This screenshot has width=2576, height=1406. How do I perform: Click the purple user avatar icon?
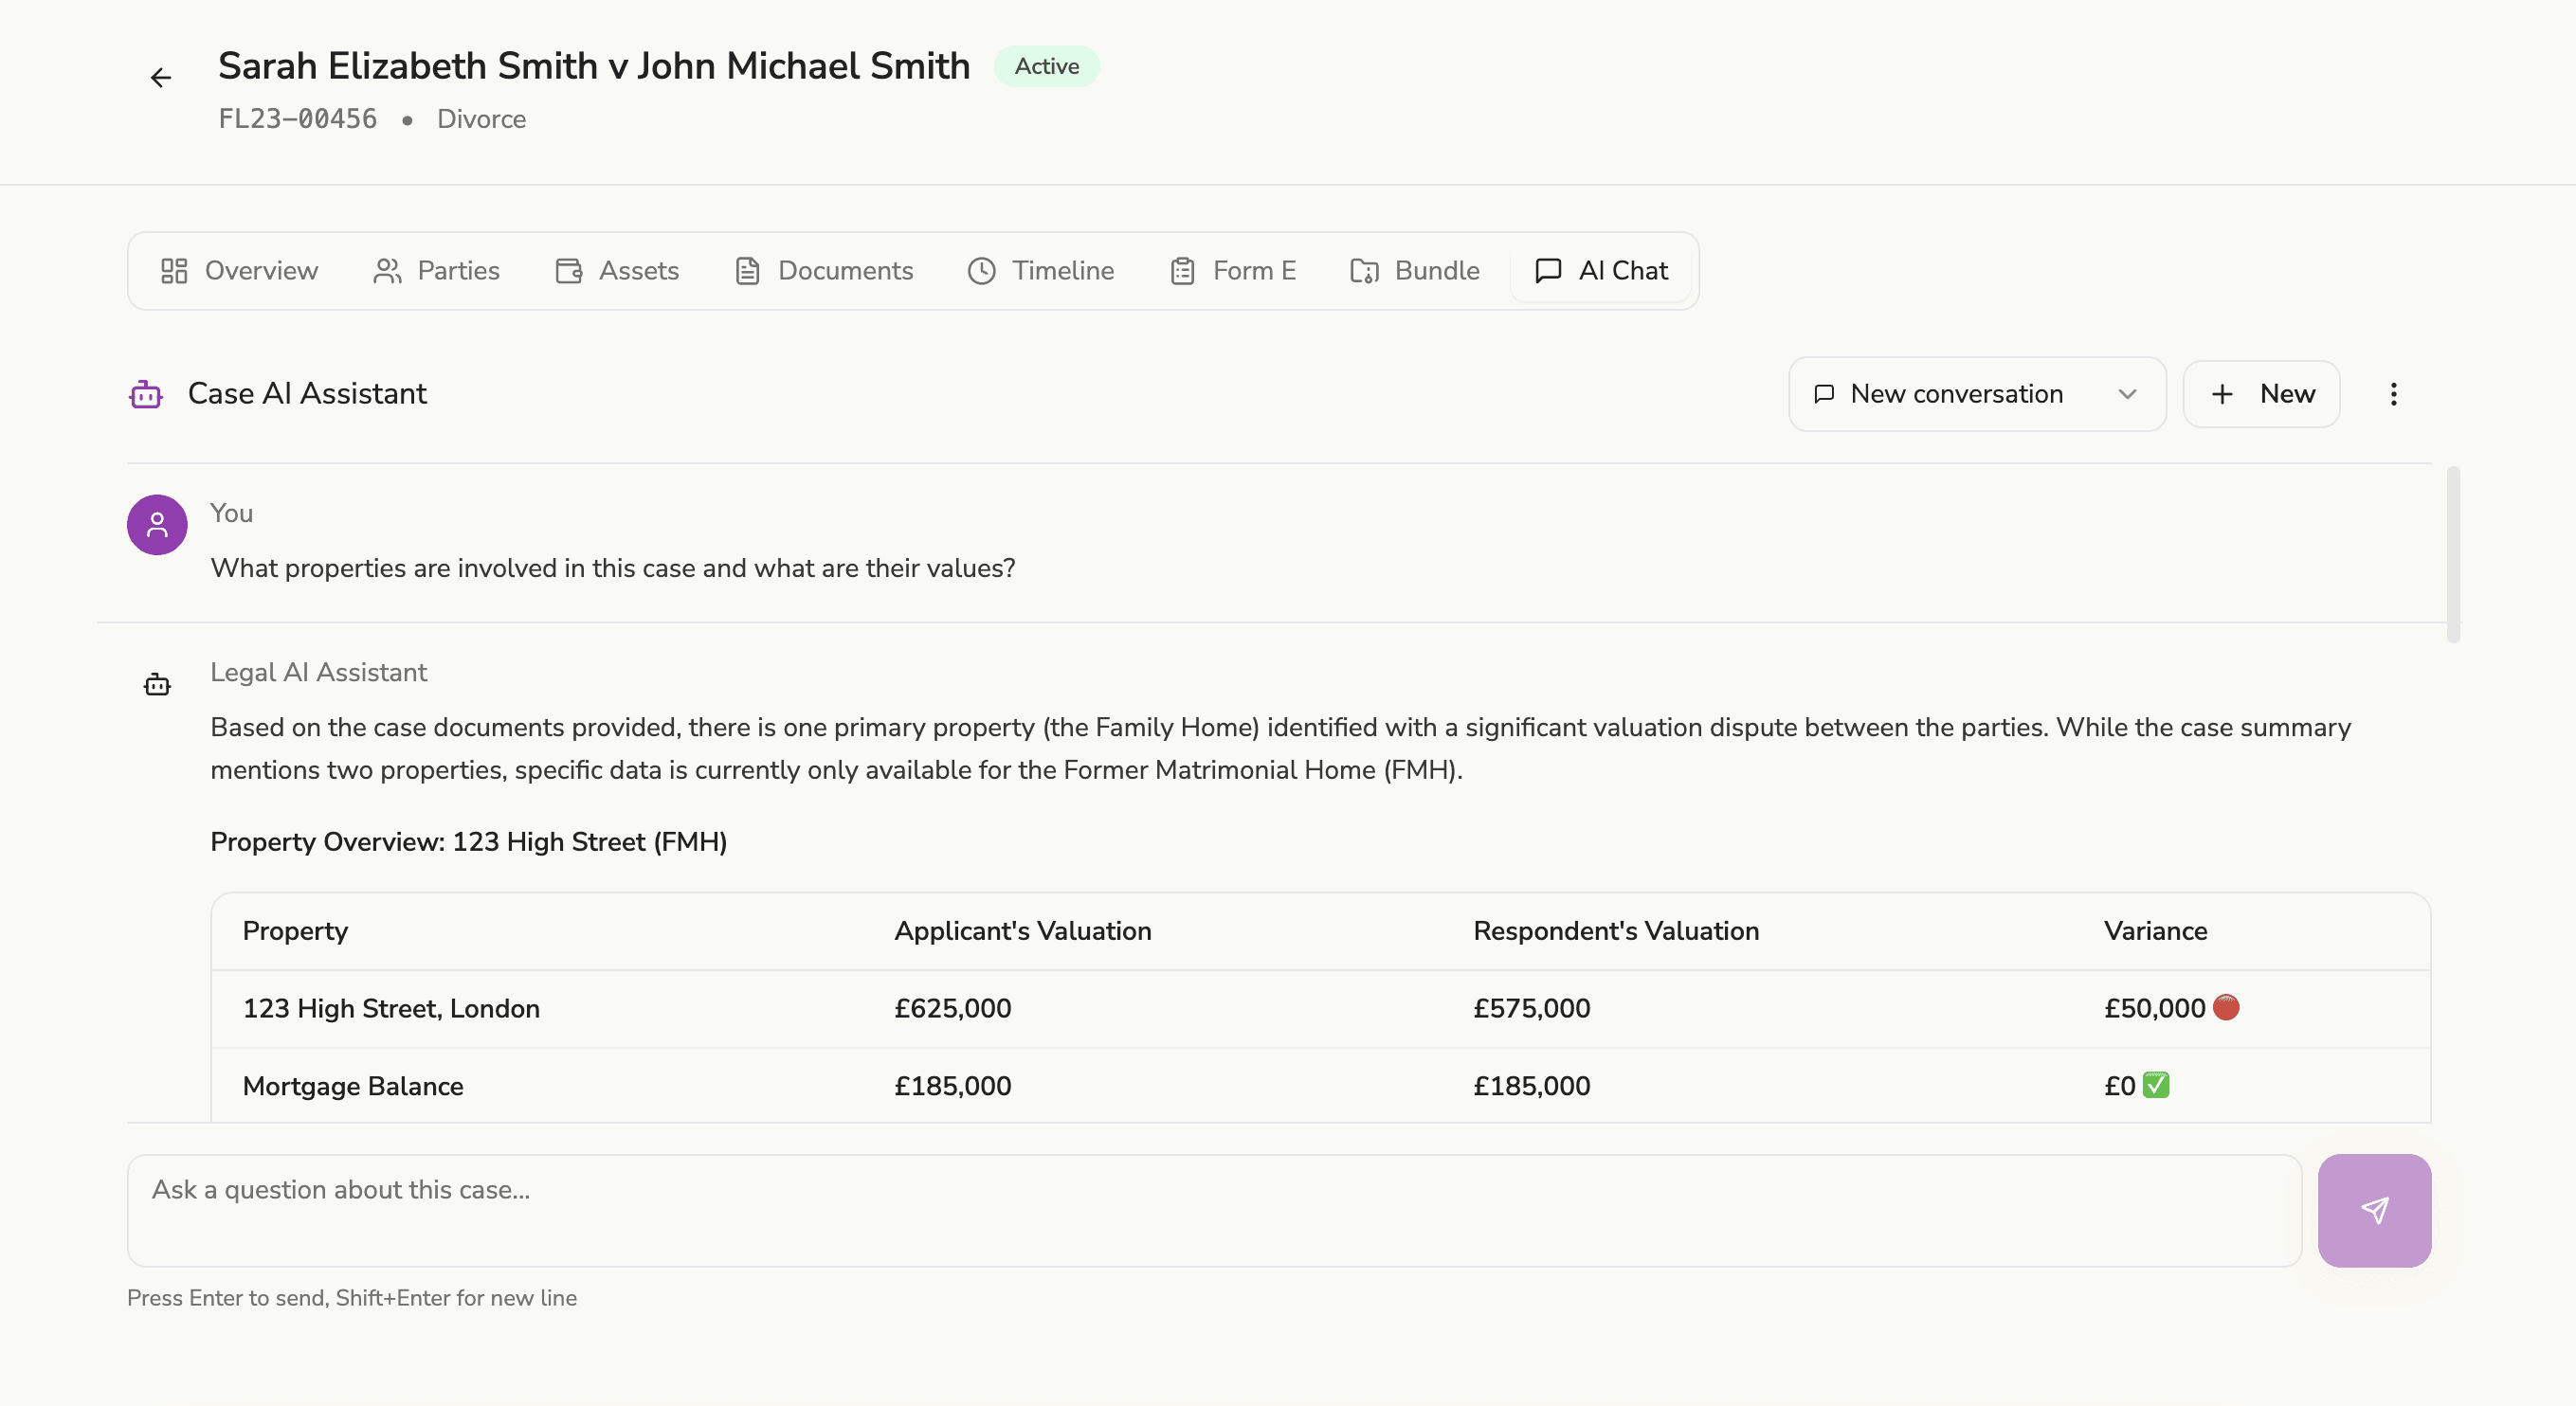157,525
